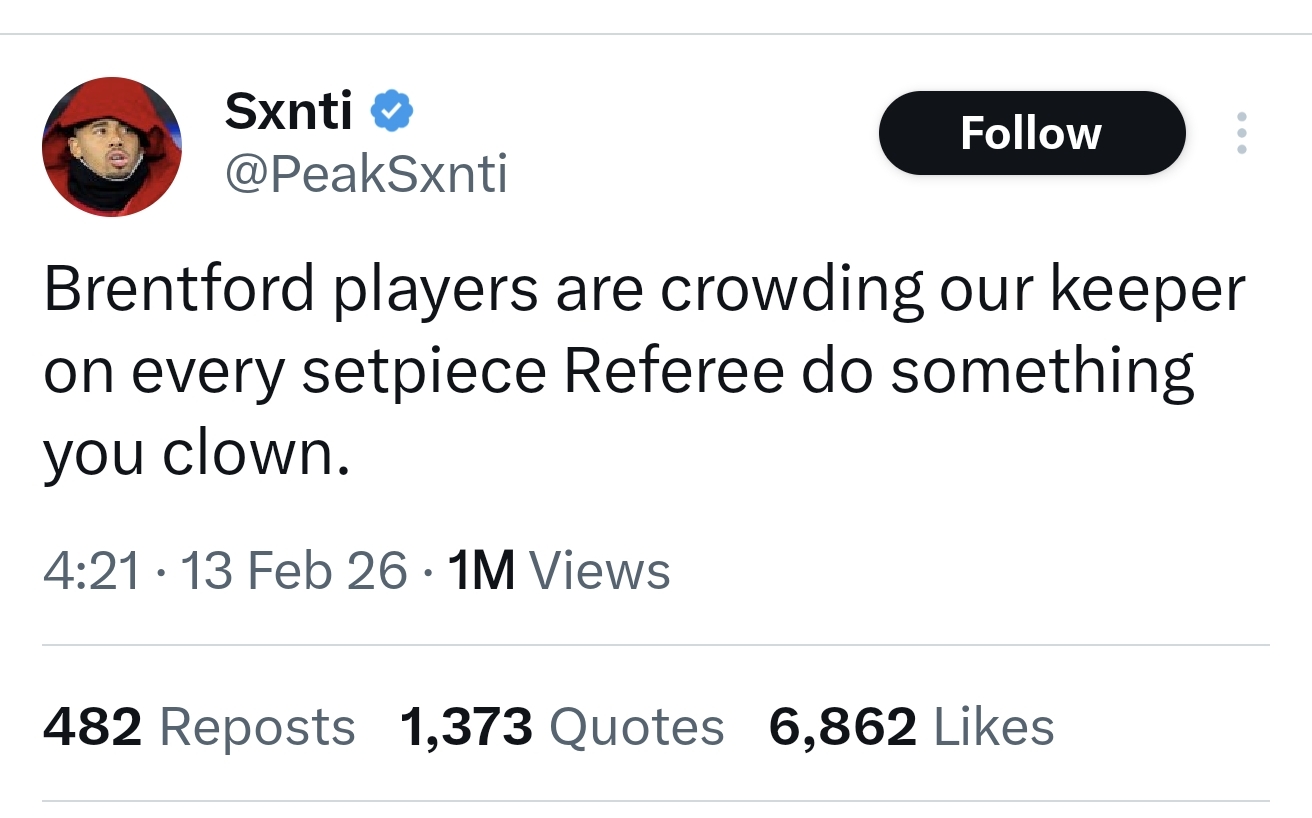
Task: Click the blue verified badge
Action: (393, 112)
